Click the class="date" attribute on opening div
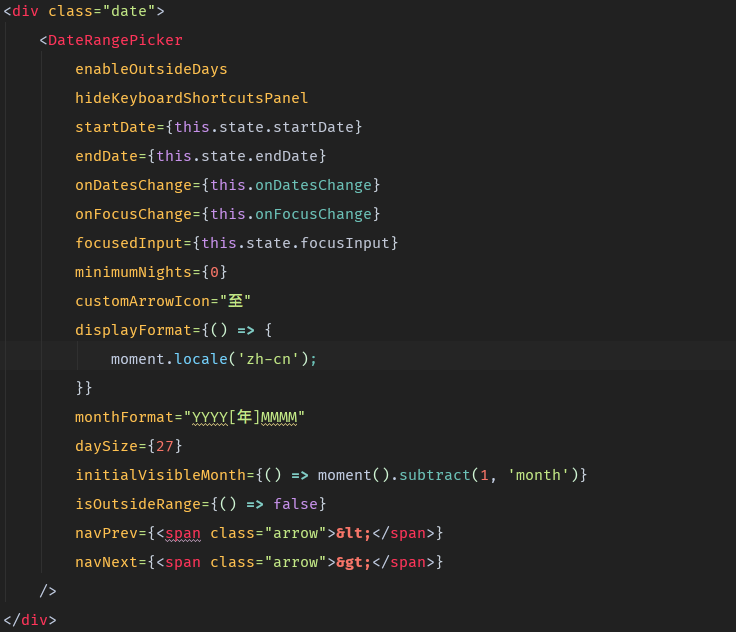 pyautogui.click(x=101, y=11)
